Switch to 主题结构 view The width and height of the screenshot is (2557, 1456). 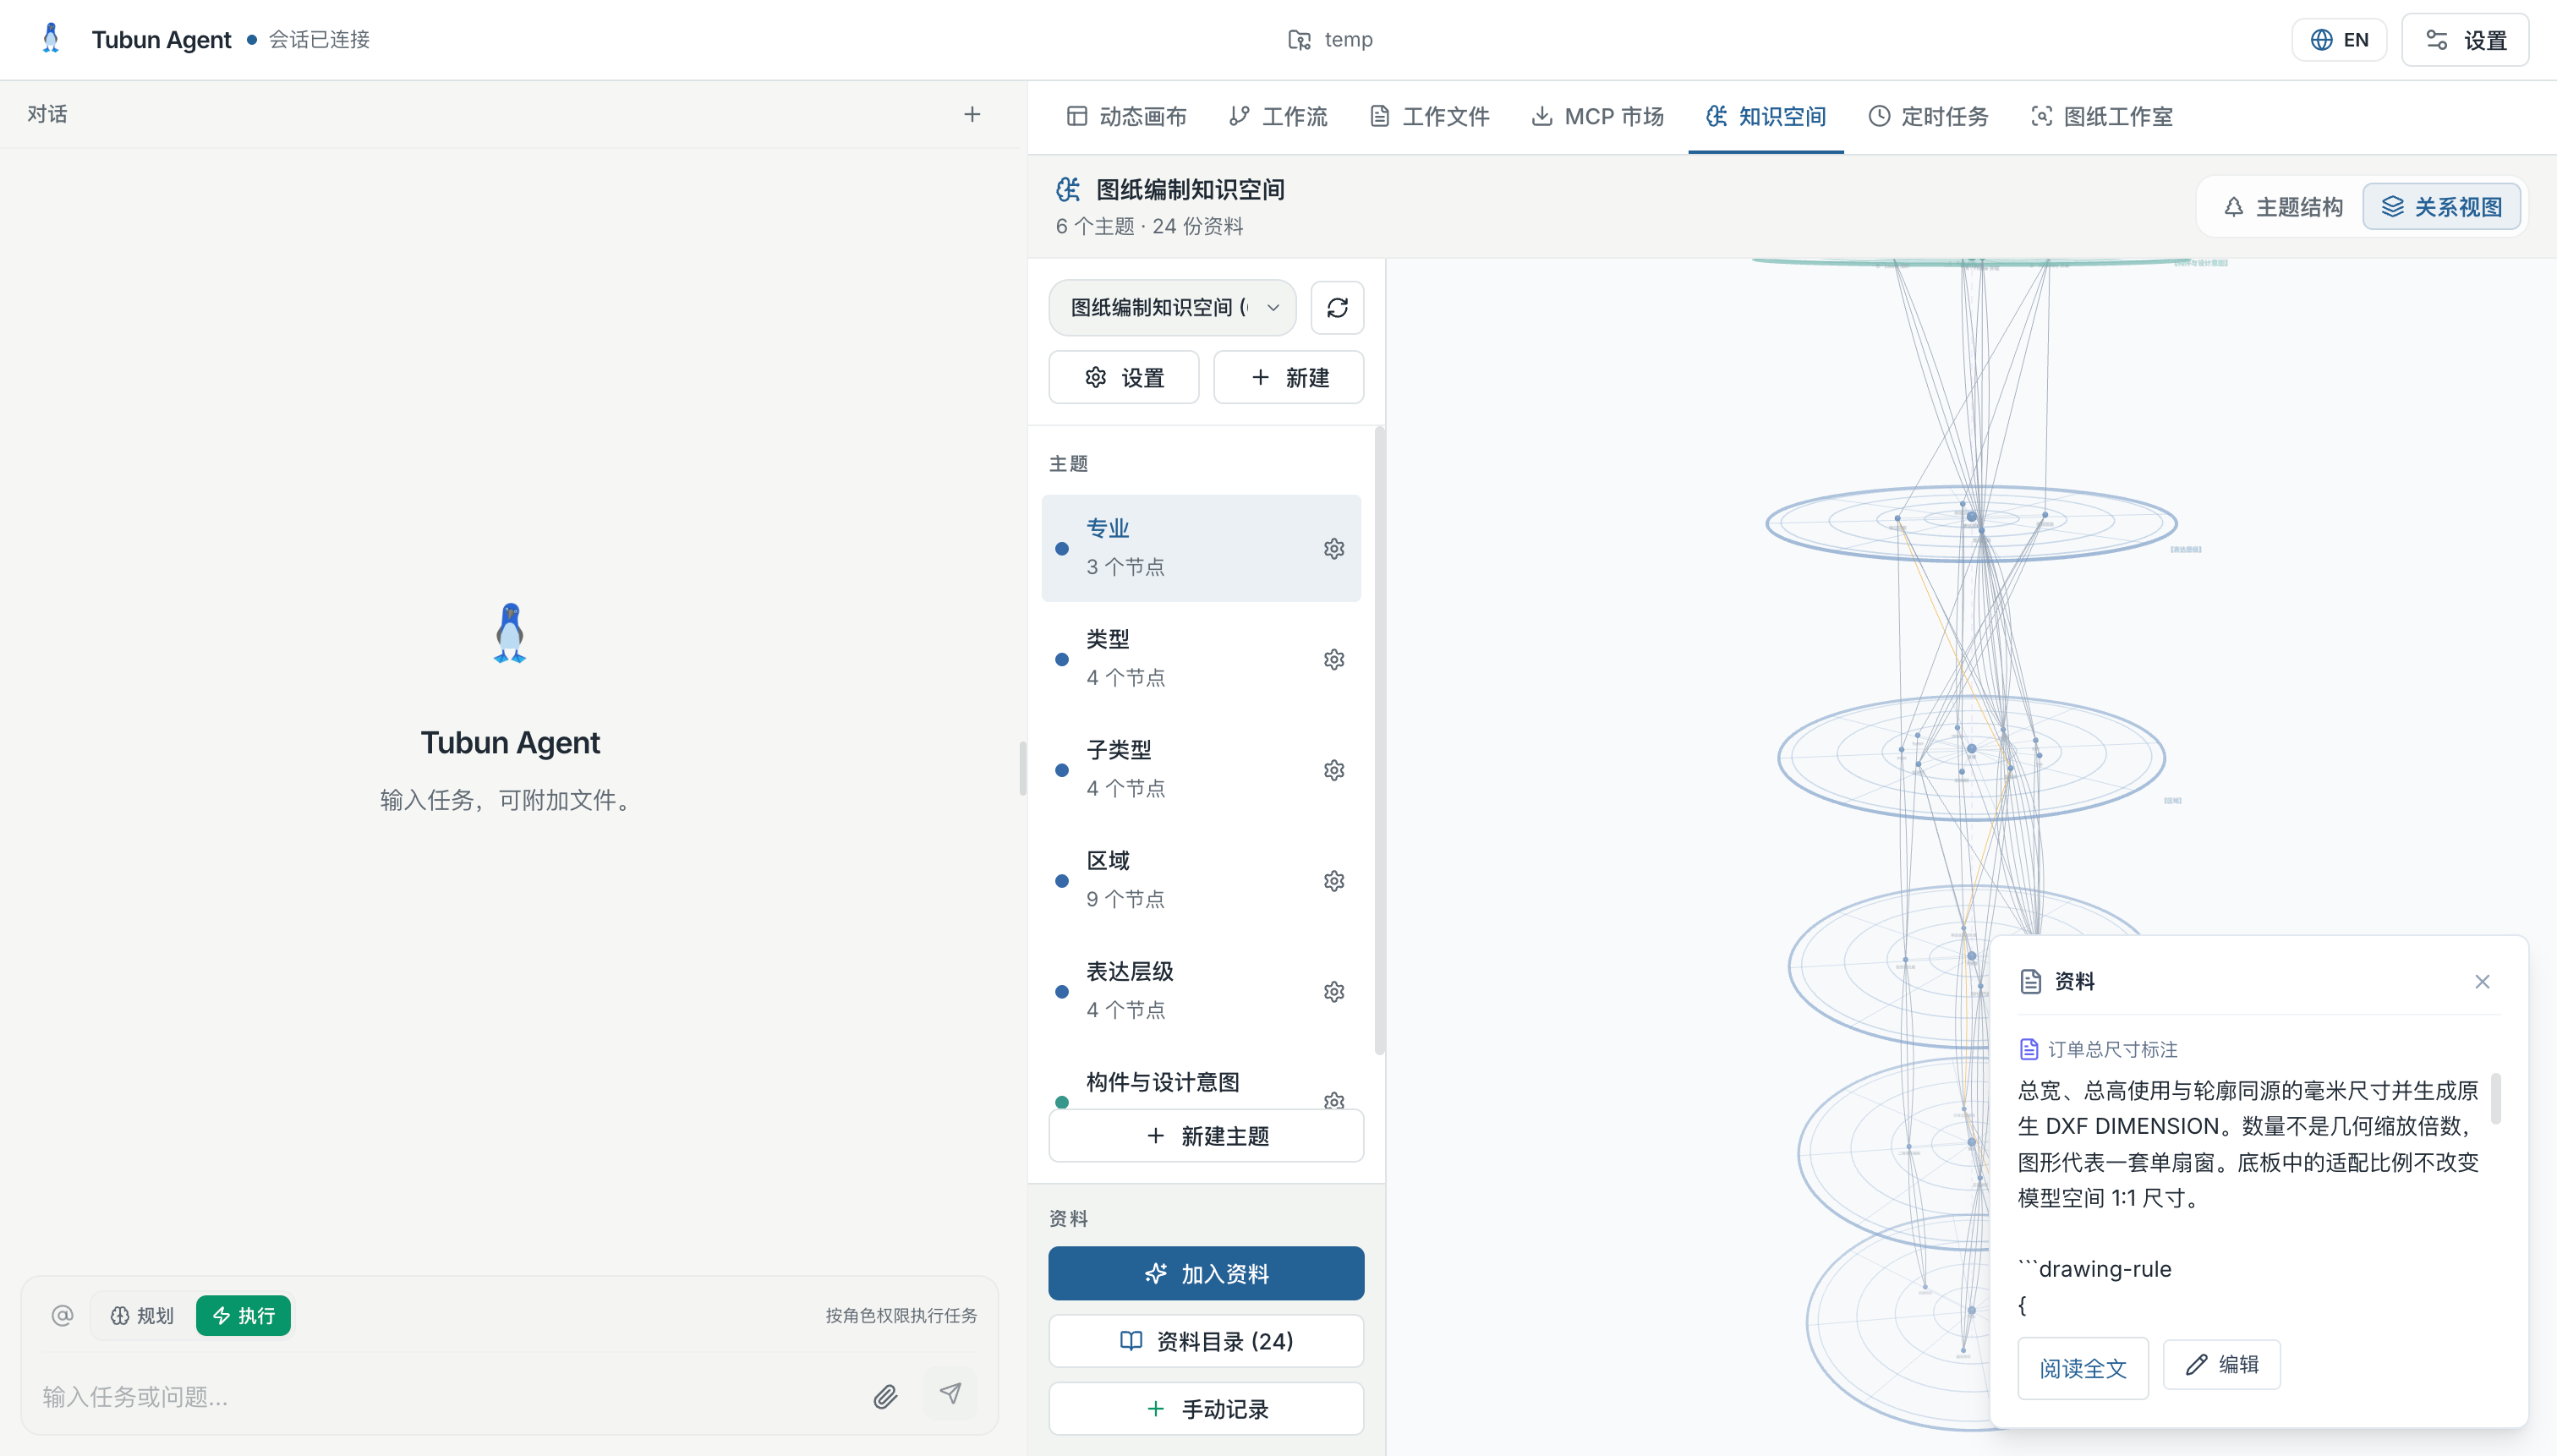point(2283,207)
